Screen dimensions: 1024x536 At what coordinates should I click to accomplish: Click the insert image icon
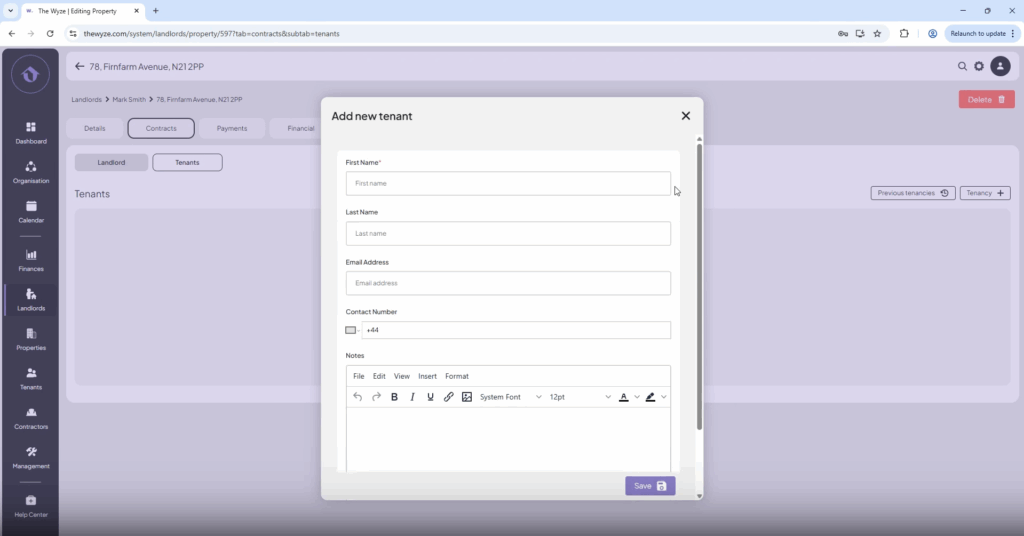tap(466, 397)
